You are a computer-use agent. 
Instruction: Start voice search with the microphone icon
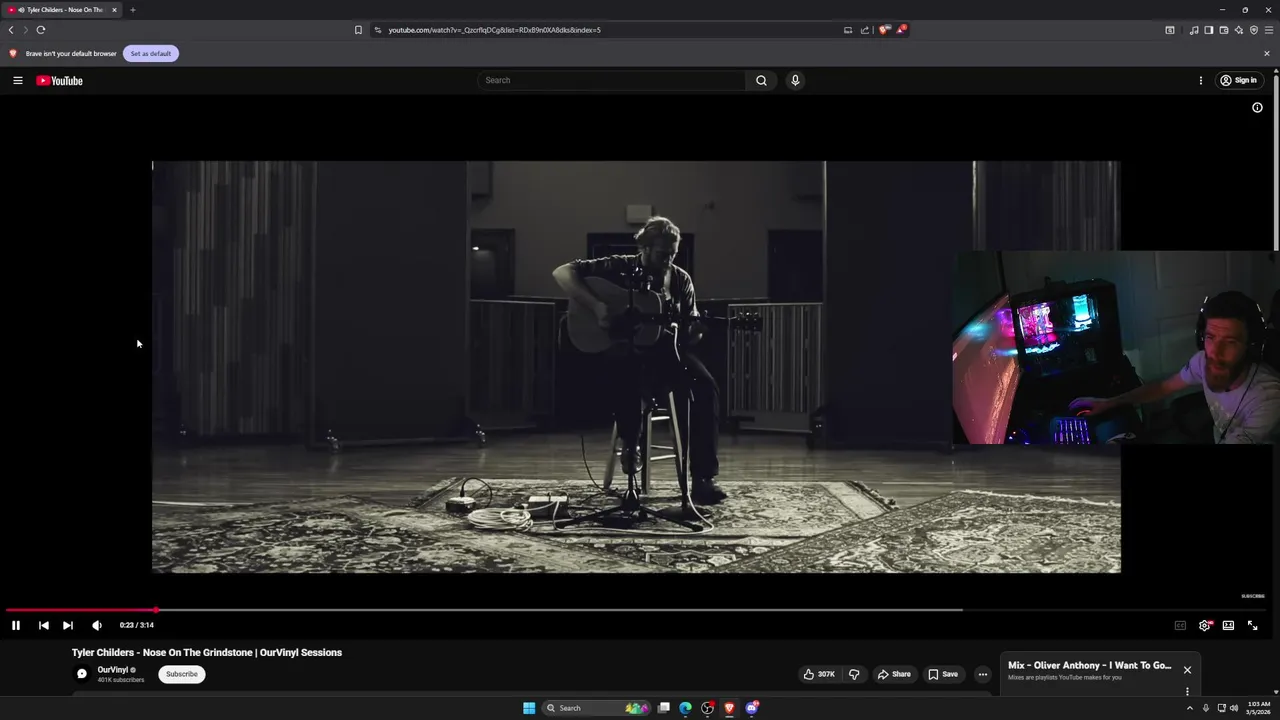795,80
